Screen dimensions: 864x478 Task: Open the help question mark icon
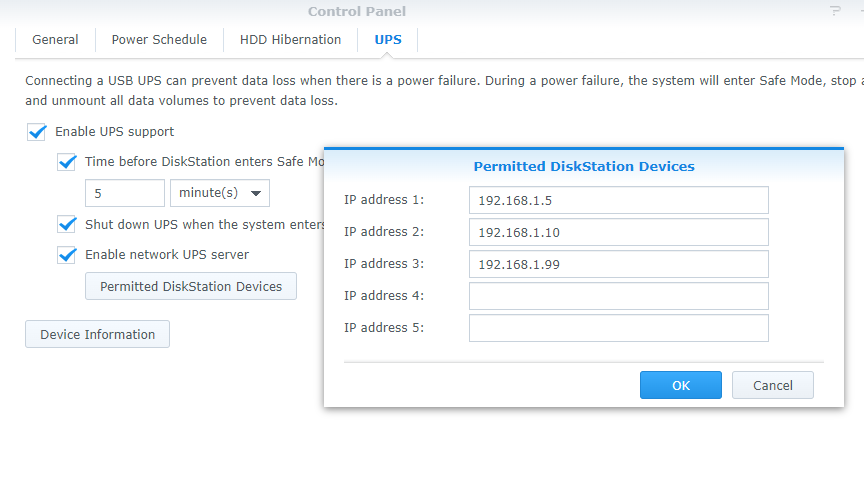pyautogui.click(x=836, y=11)
